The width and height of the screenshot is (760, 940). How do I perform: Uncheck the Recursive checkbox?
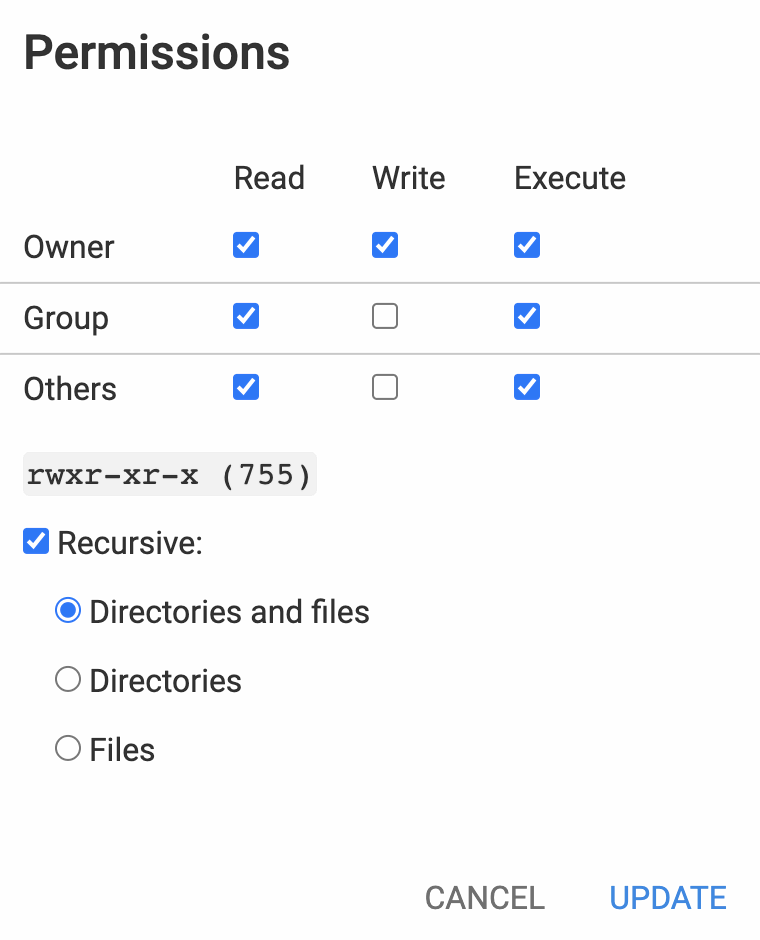click(x=36, y=543)
